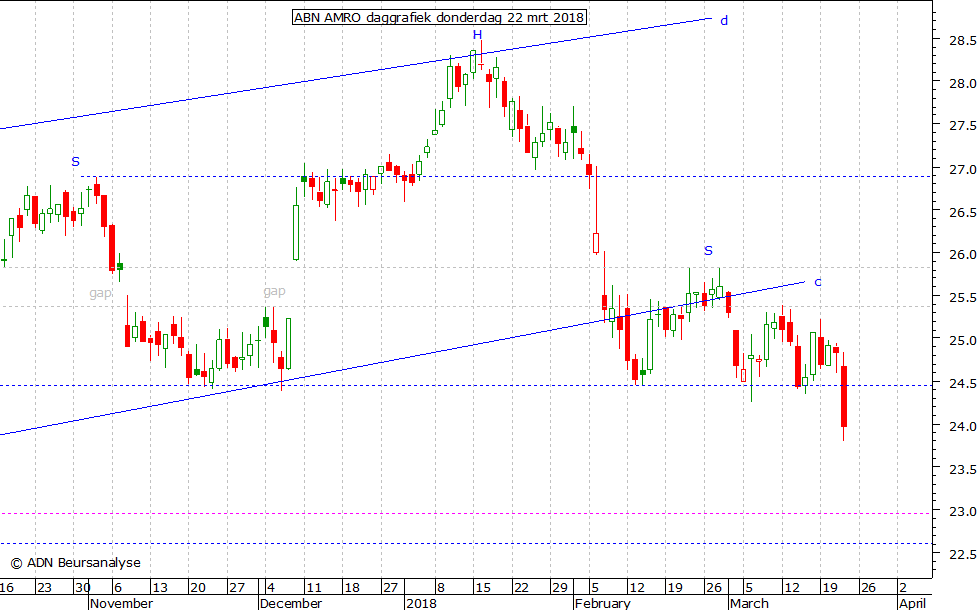The width and height of the screenshot is (980, 610).
Task: Select date tick 8 in January 2018
Action: coord(441,588)
